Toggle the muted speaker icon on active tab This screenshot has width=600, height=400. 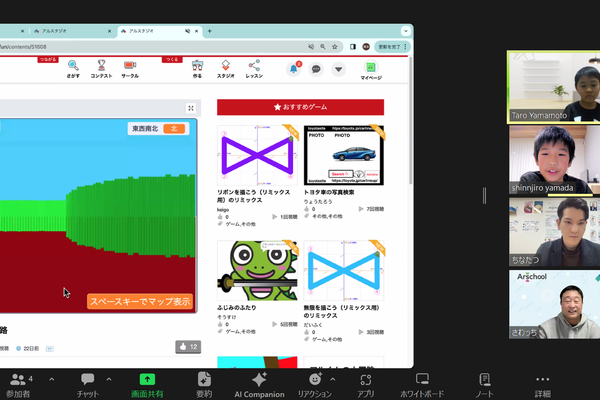[188, 31]
